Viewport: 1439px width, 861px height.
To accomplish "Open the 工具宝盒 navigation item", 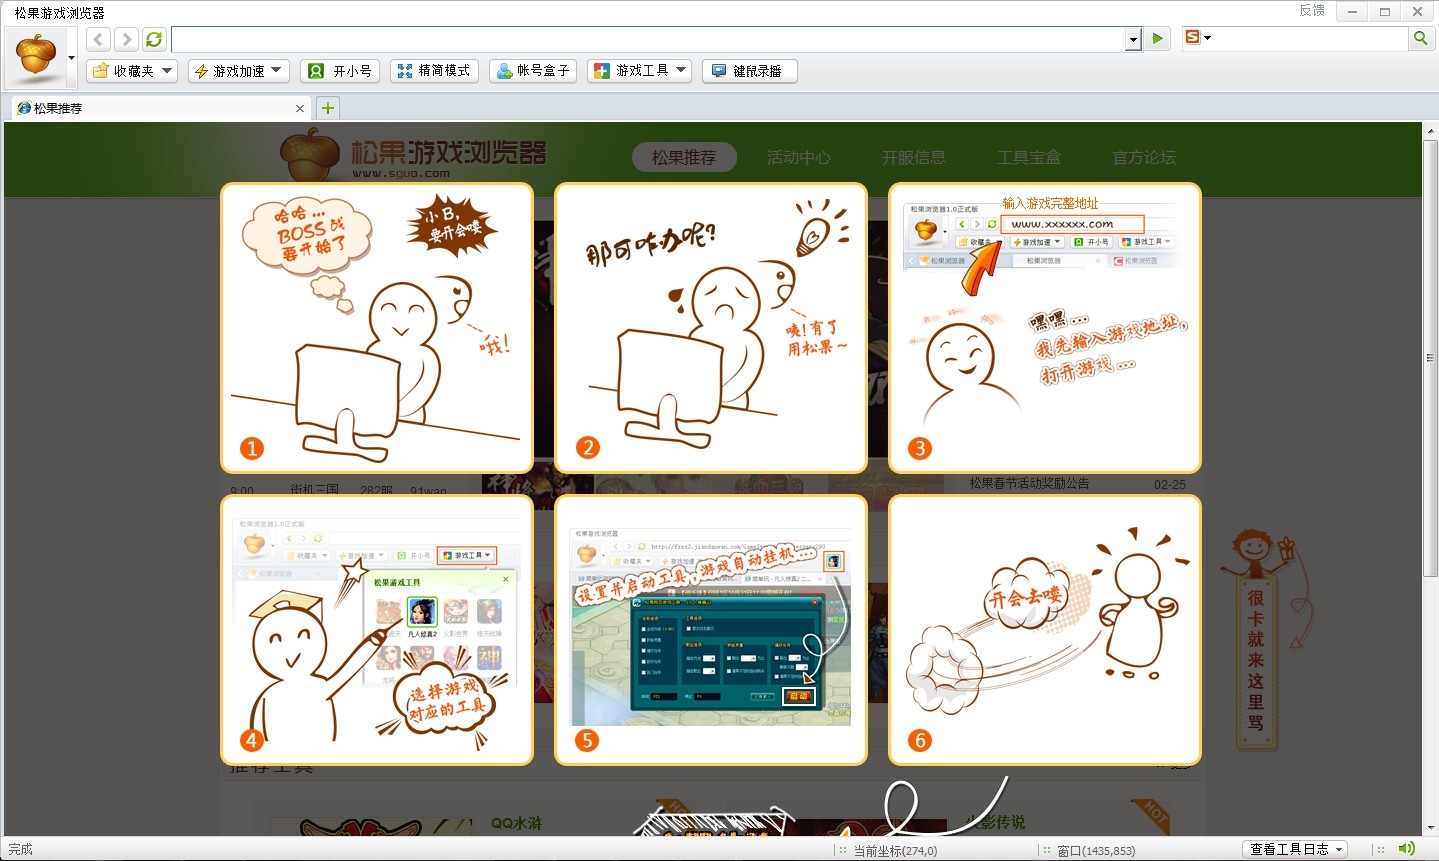I will (x=1029, y=157).
